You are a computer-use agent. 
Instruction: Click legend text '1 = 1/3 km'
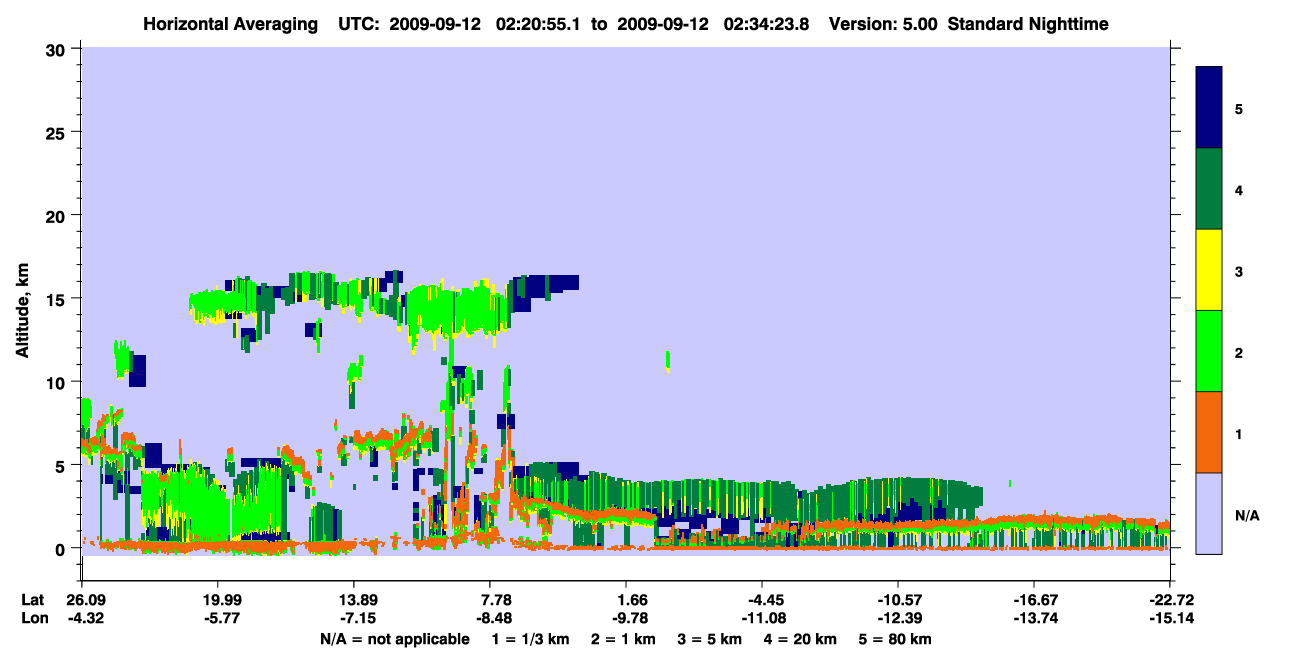click(529, 639)
